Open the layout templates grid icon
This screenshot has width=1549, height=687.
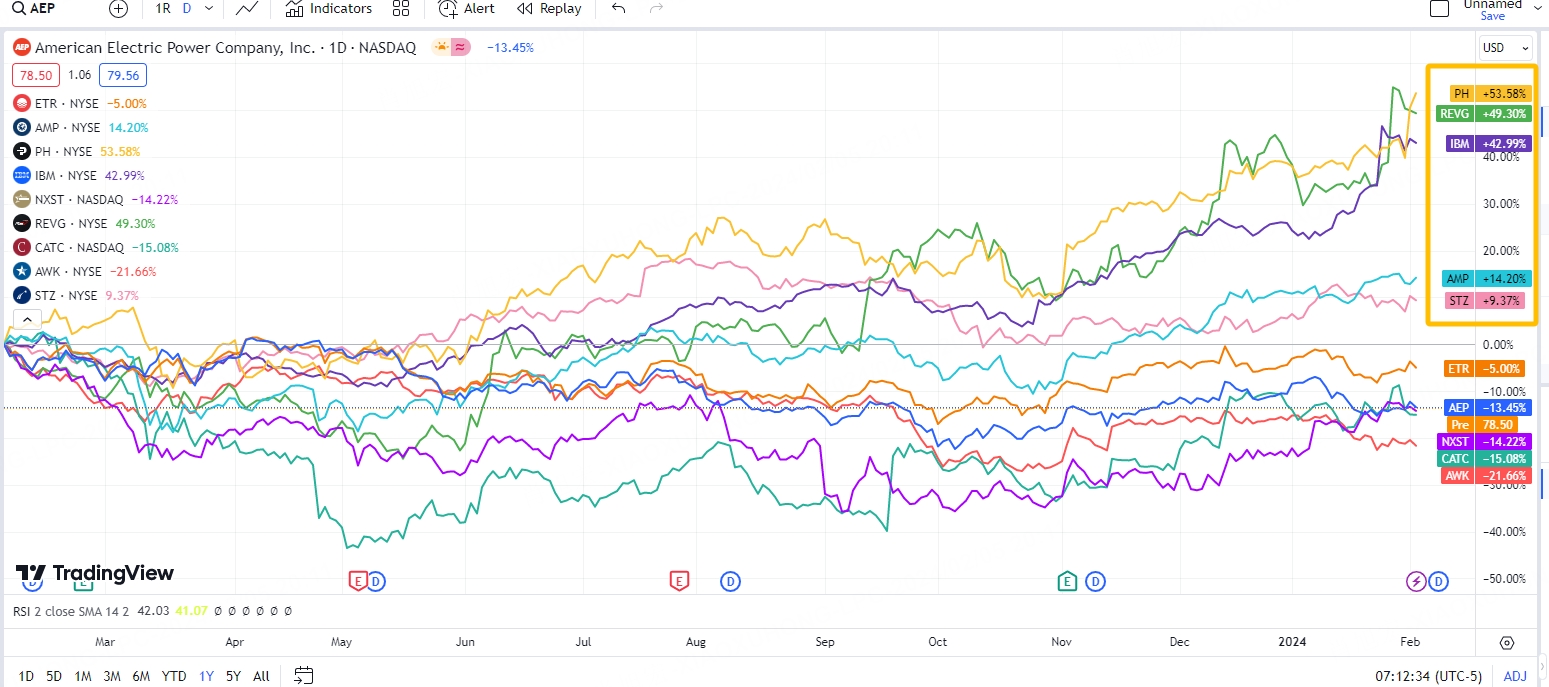pyautogui.click(x=401, y=9)
